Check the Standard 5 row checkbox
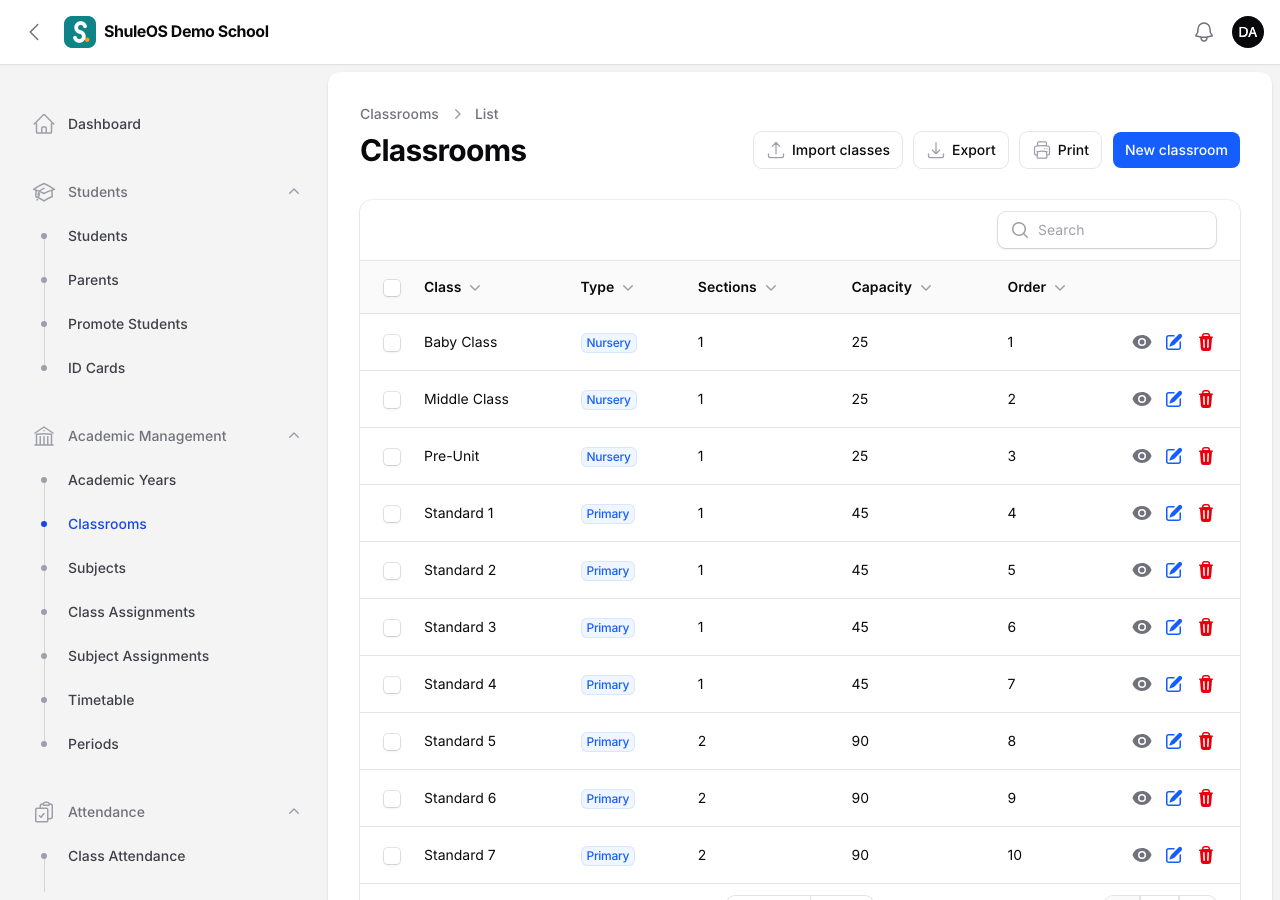The image size is (1280, 900). pyautogui.click(x=392, y=742)
